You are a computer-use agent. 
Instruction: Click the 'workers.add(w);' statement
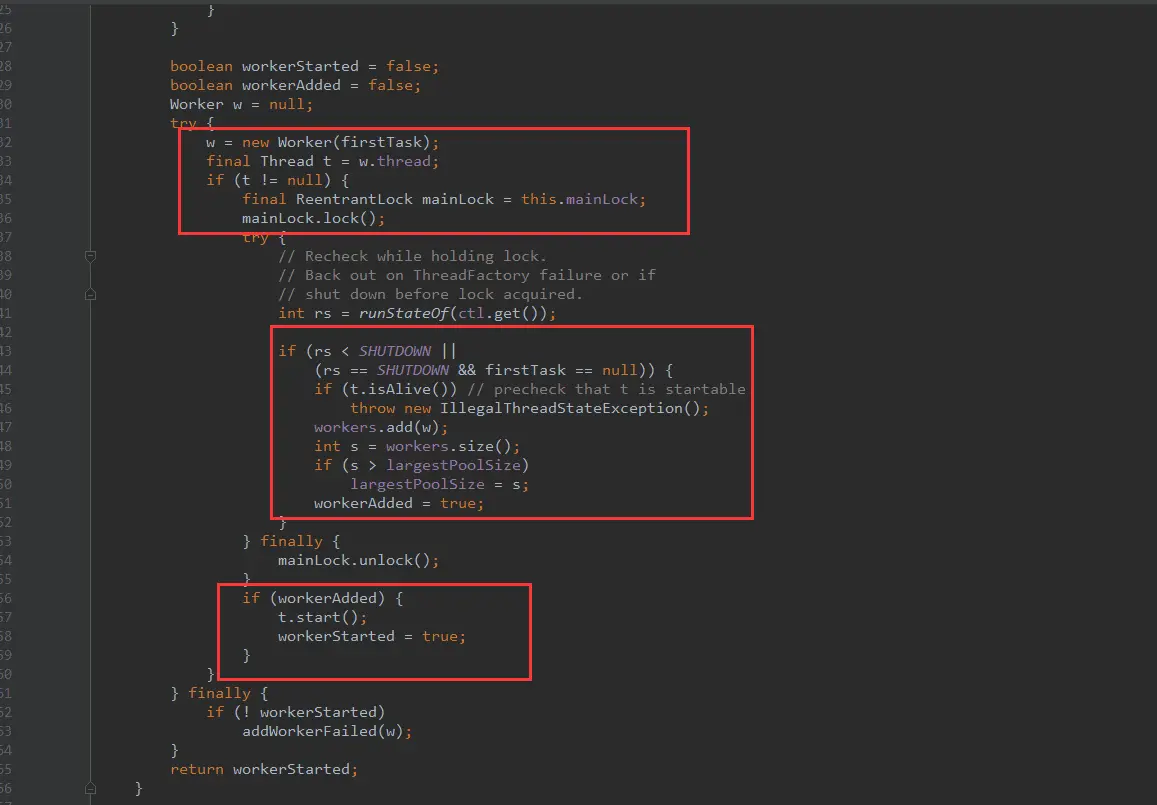pos(381,427)
